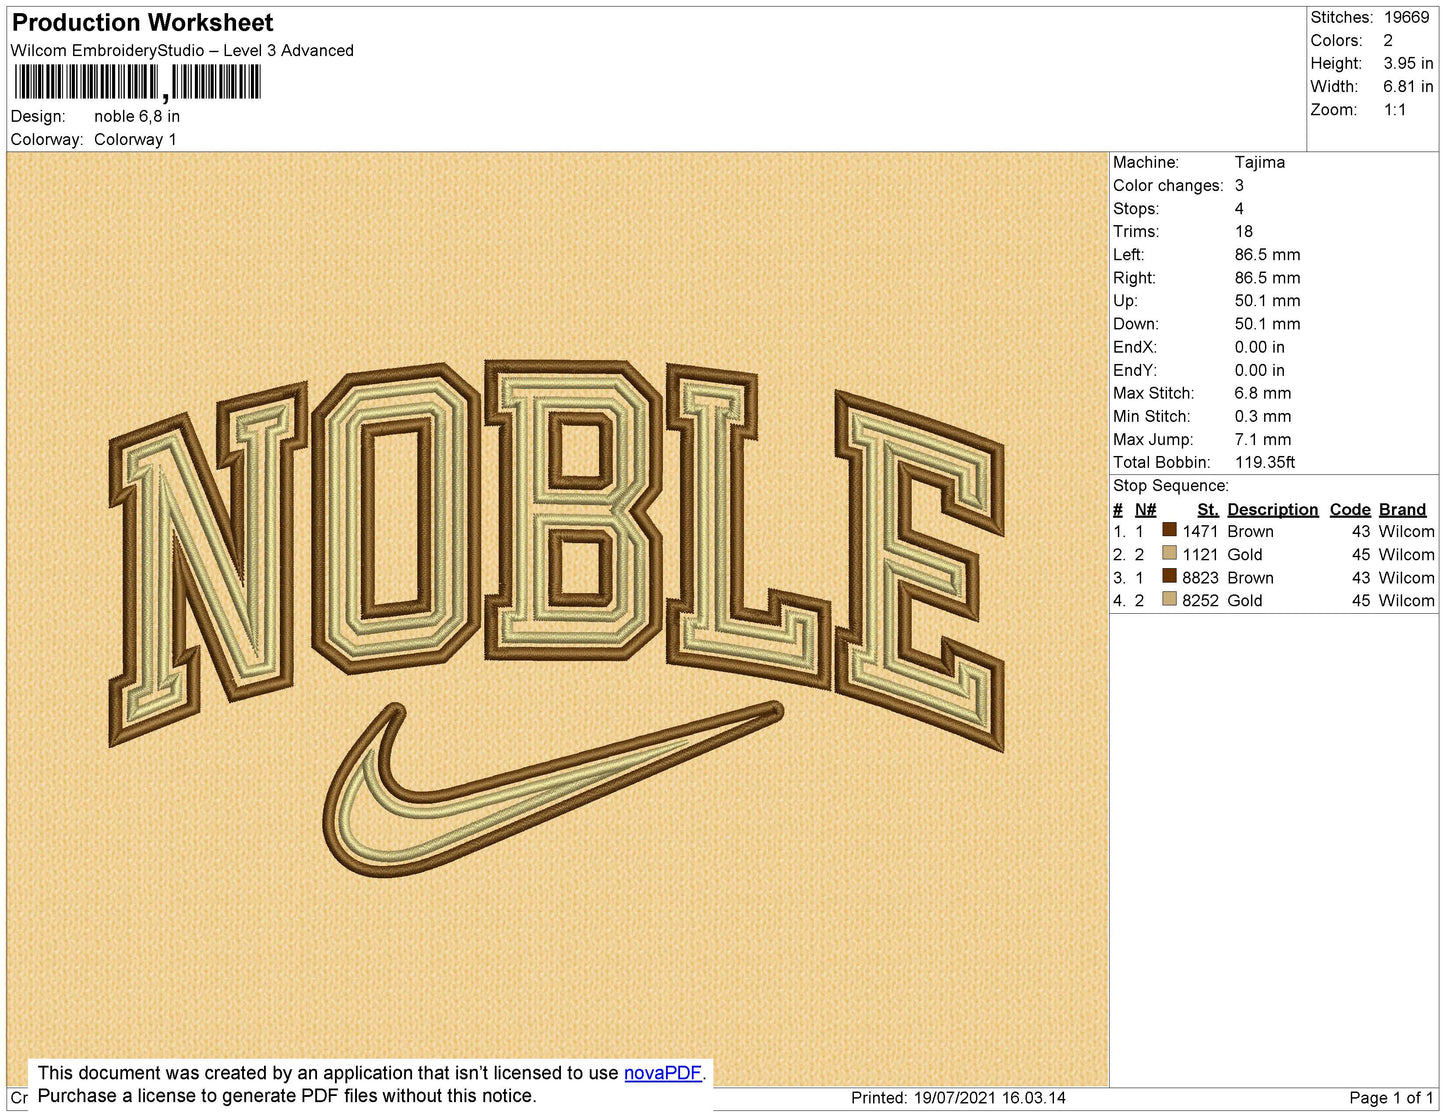Click the 'Code' column header
1445x1117 pixels.
coord(1350,509)
